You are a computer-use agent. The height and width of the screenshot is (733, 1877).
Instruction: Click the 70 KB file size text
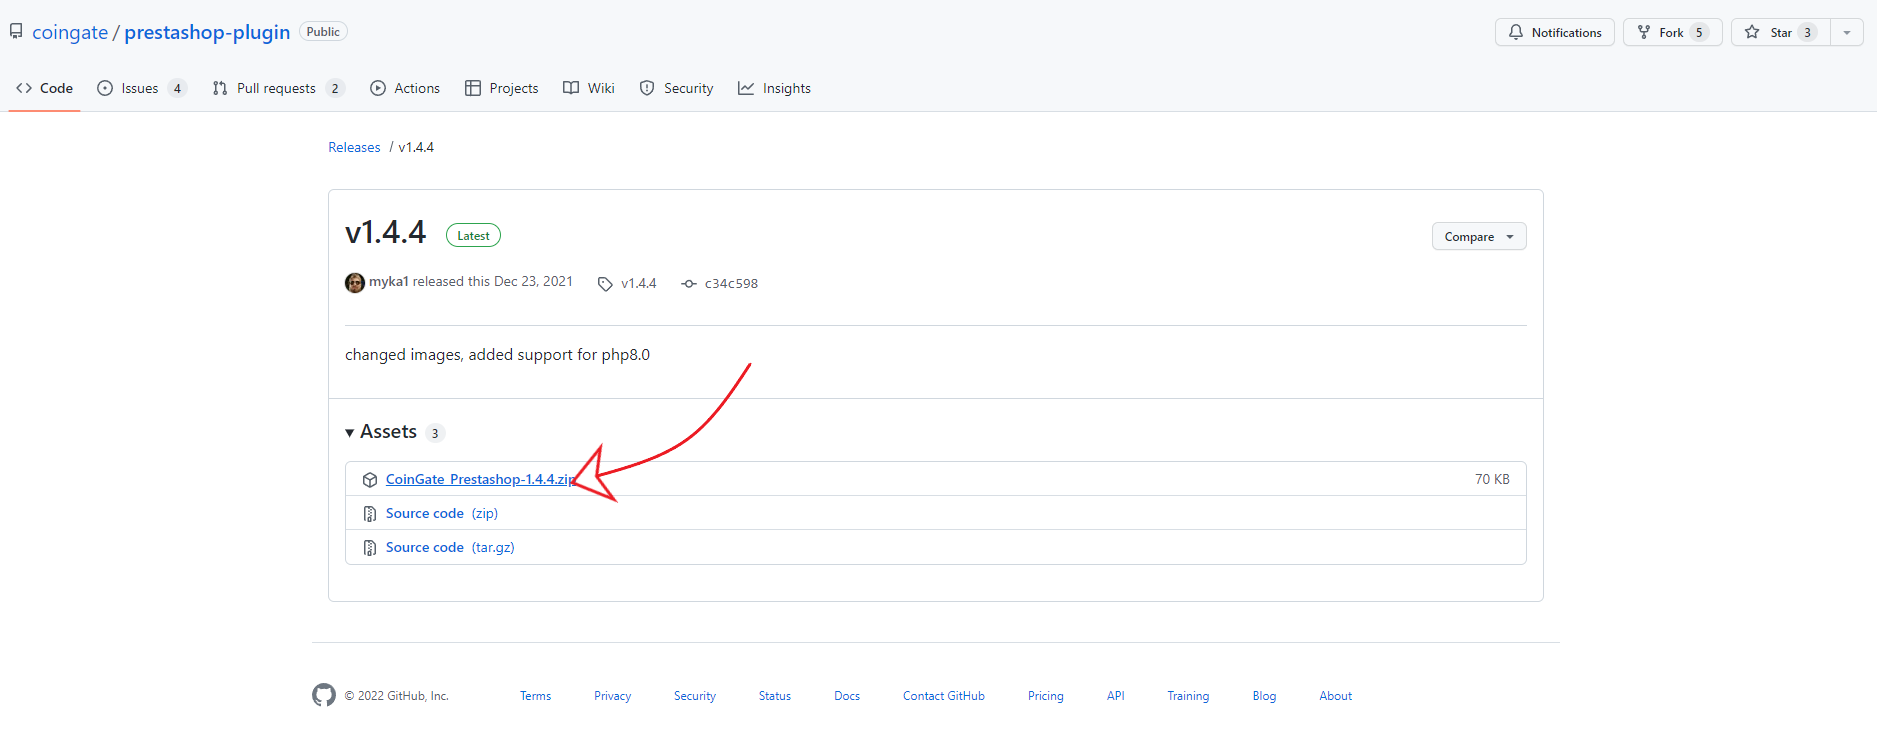click(1492, 479)
